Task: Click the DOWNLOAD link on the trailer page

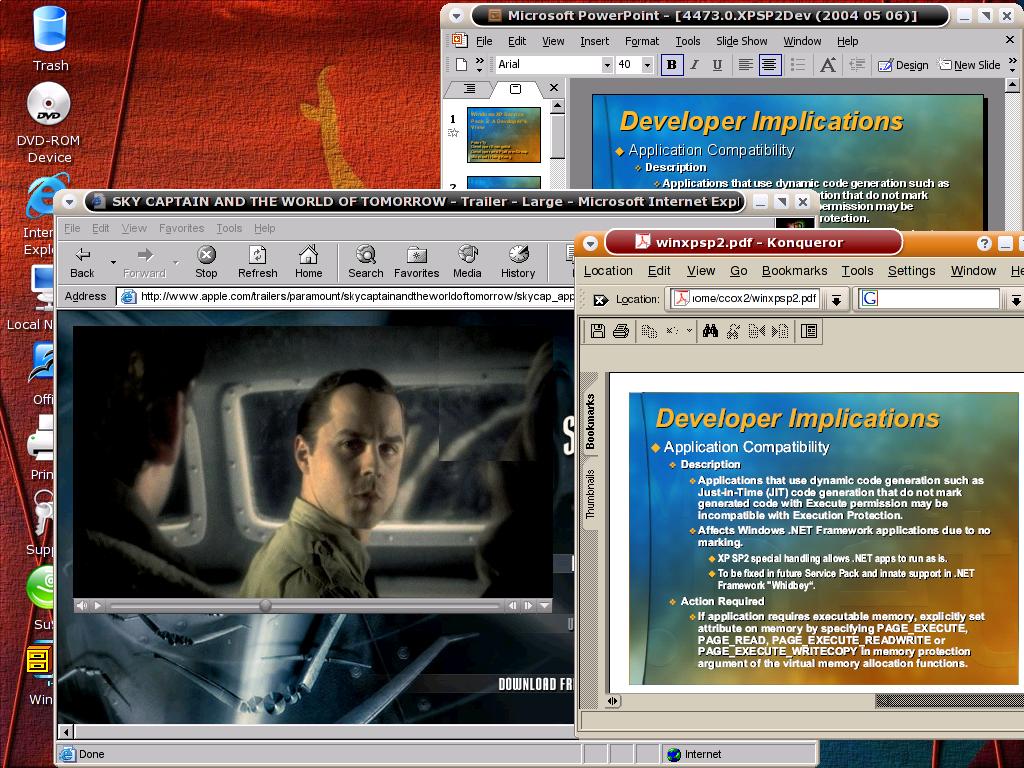Action: click(x=536, y=684)
